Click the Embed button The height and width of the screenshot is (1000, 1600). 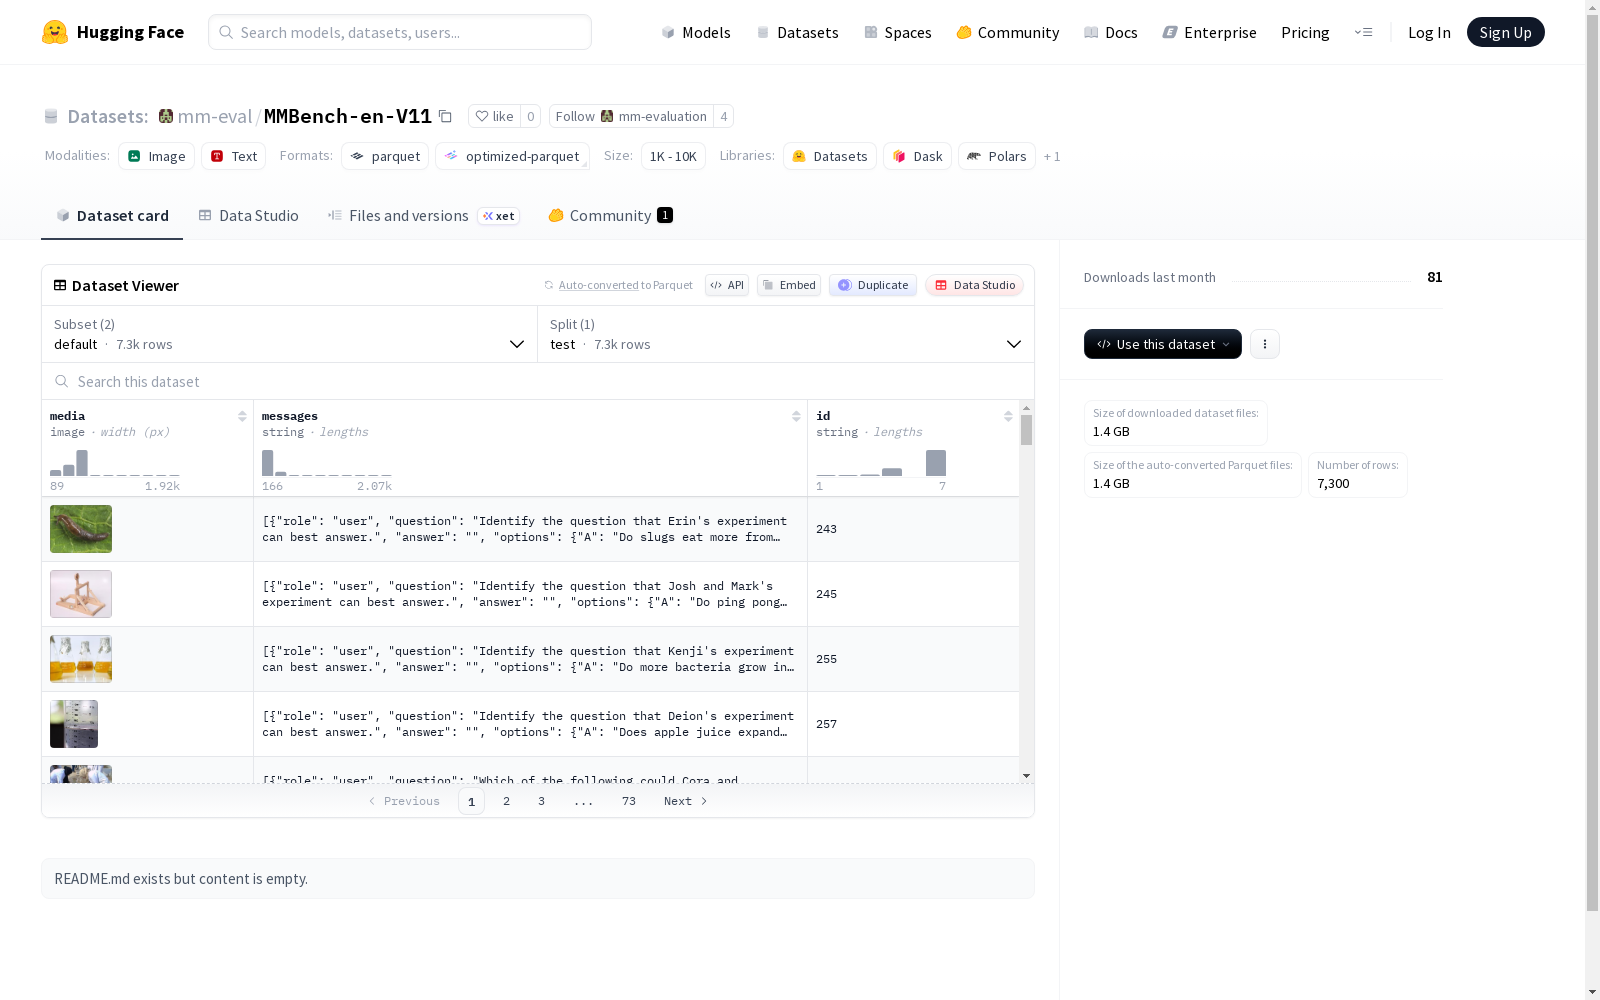click(789, 285)
